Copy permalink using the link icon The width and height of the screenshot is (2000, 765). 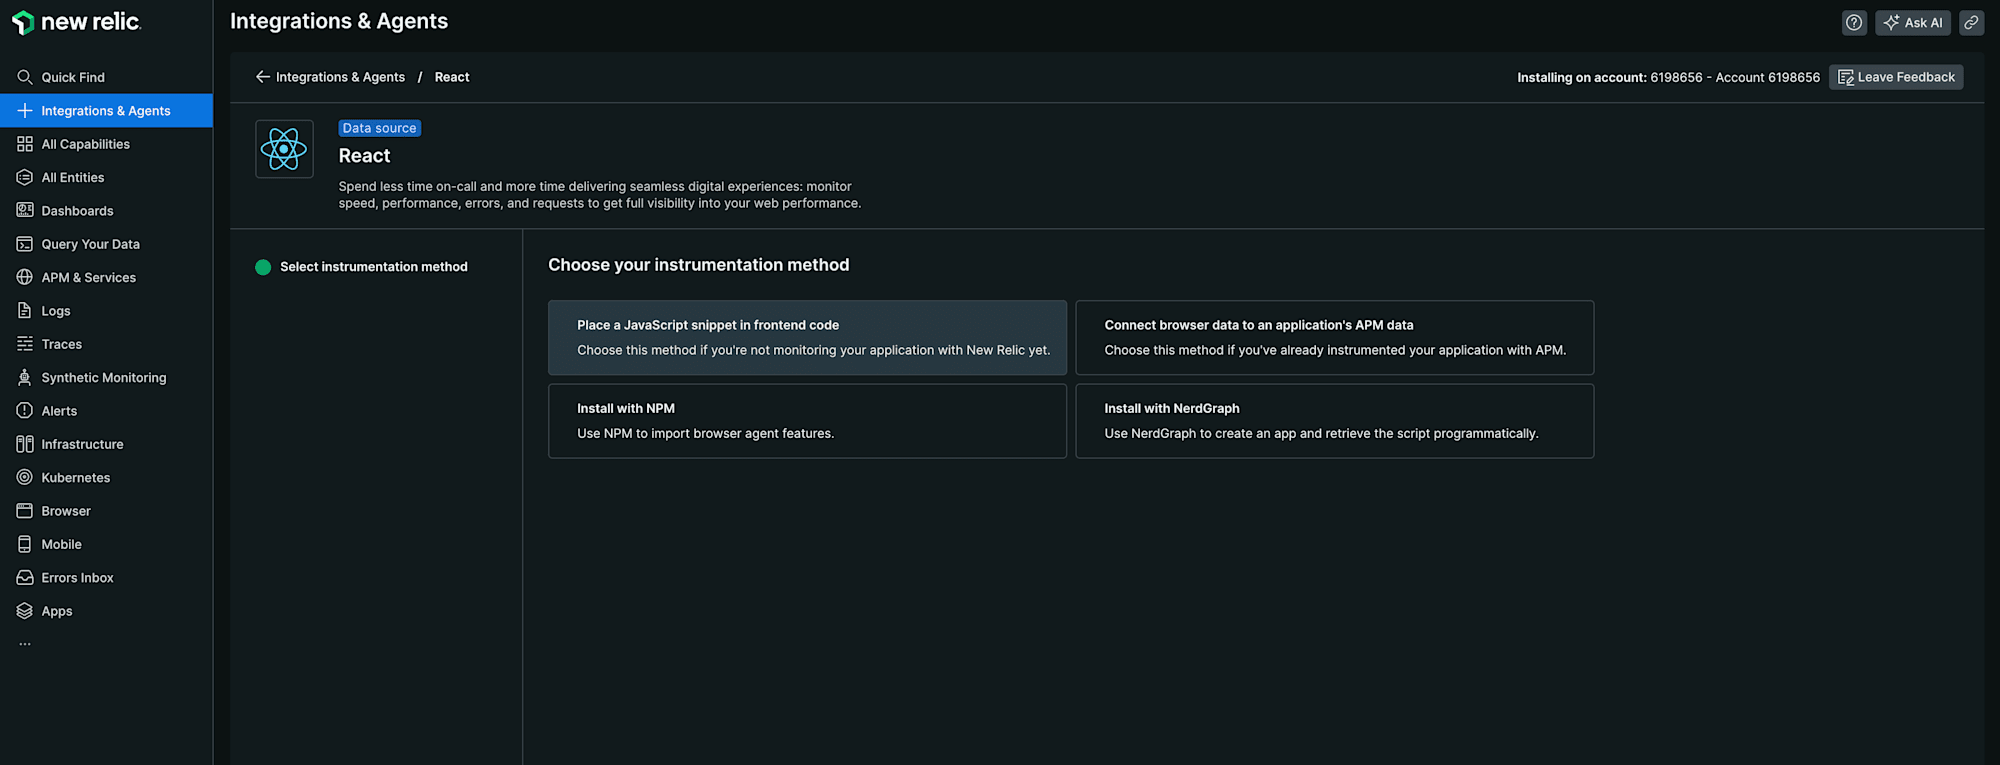[x=1971, y=22]
